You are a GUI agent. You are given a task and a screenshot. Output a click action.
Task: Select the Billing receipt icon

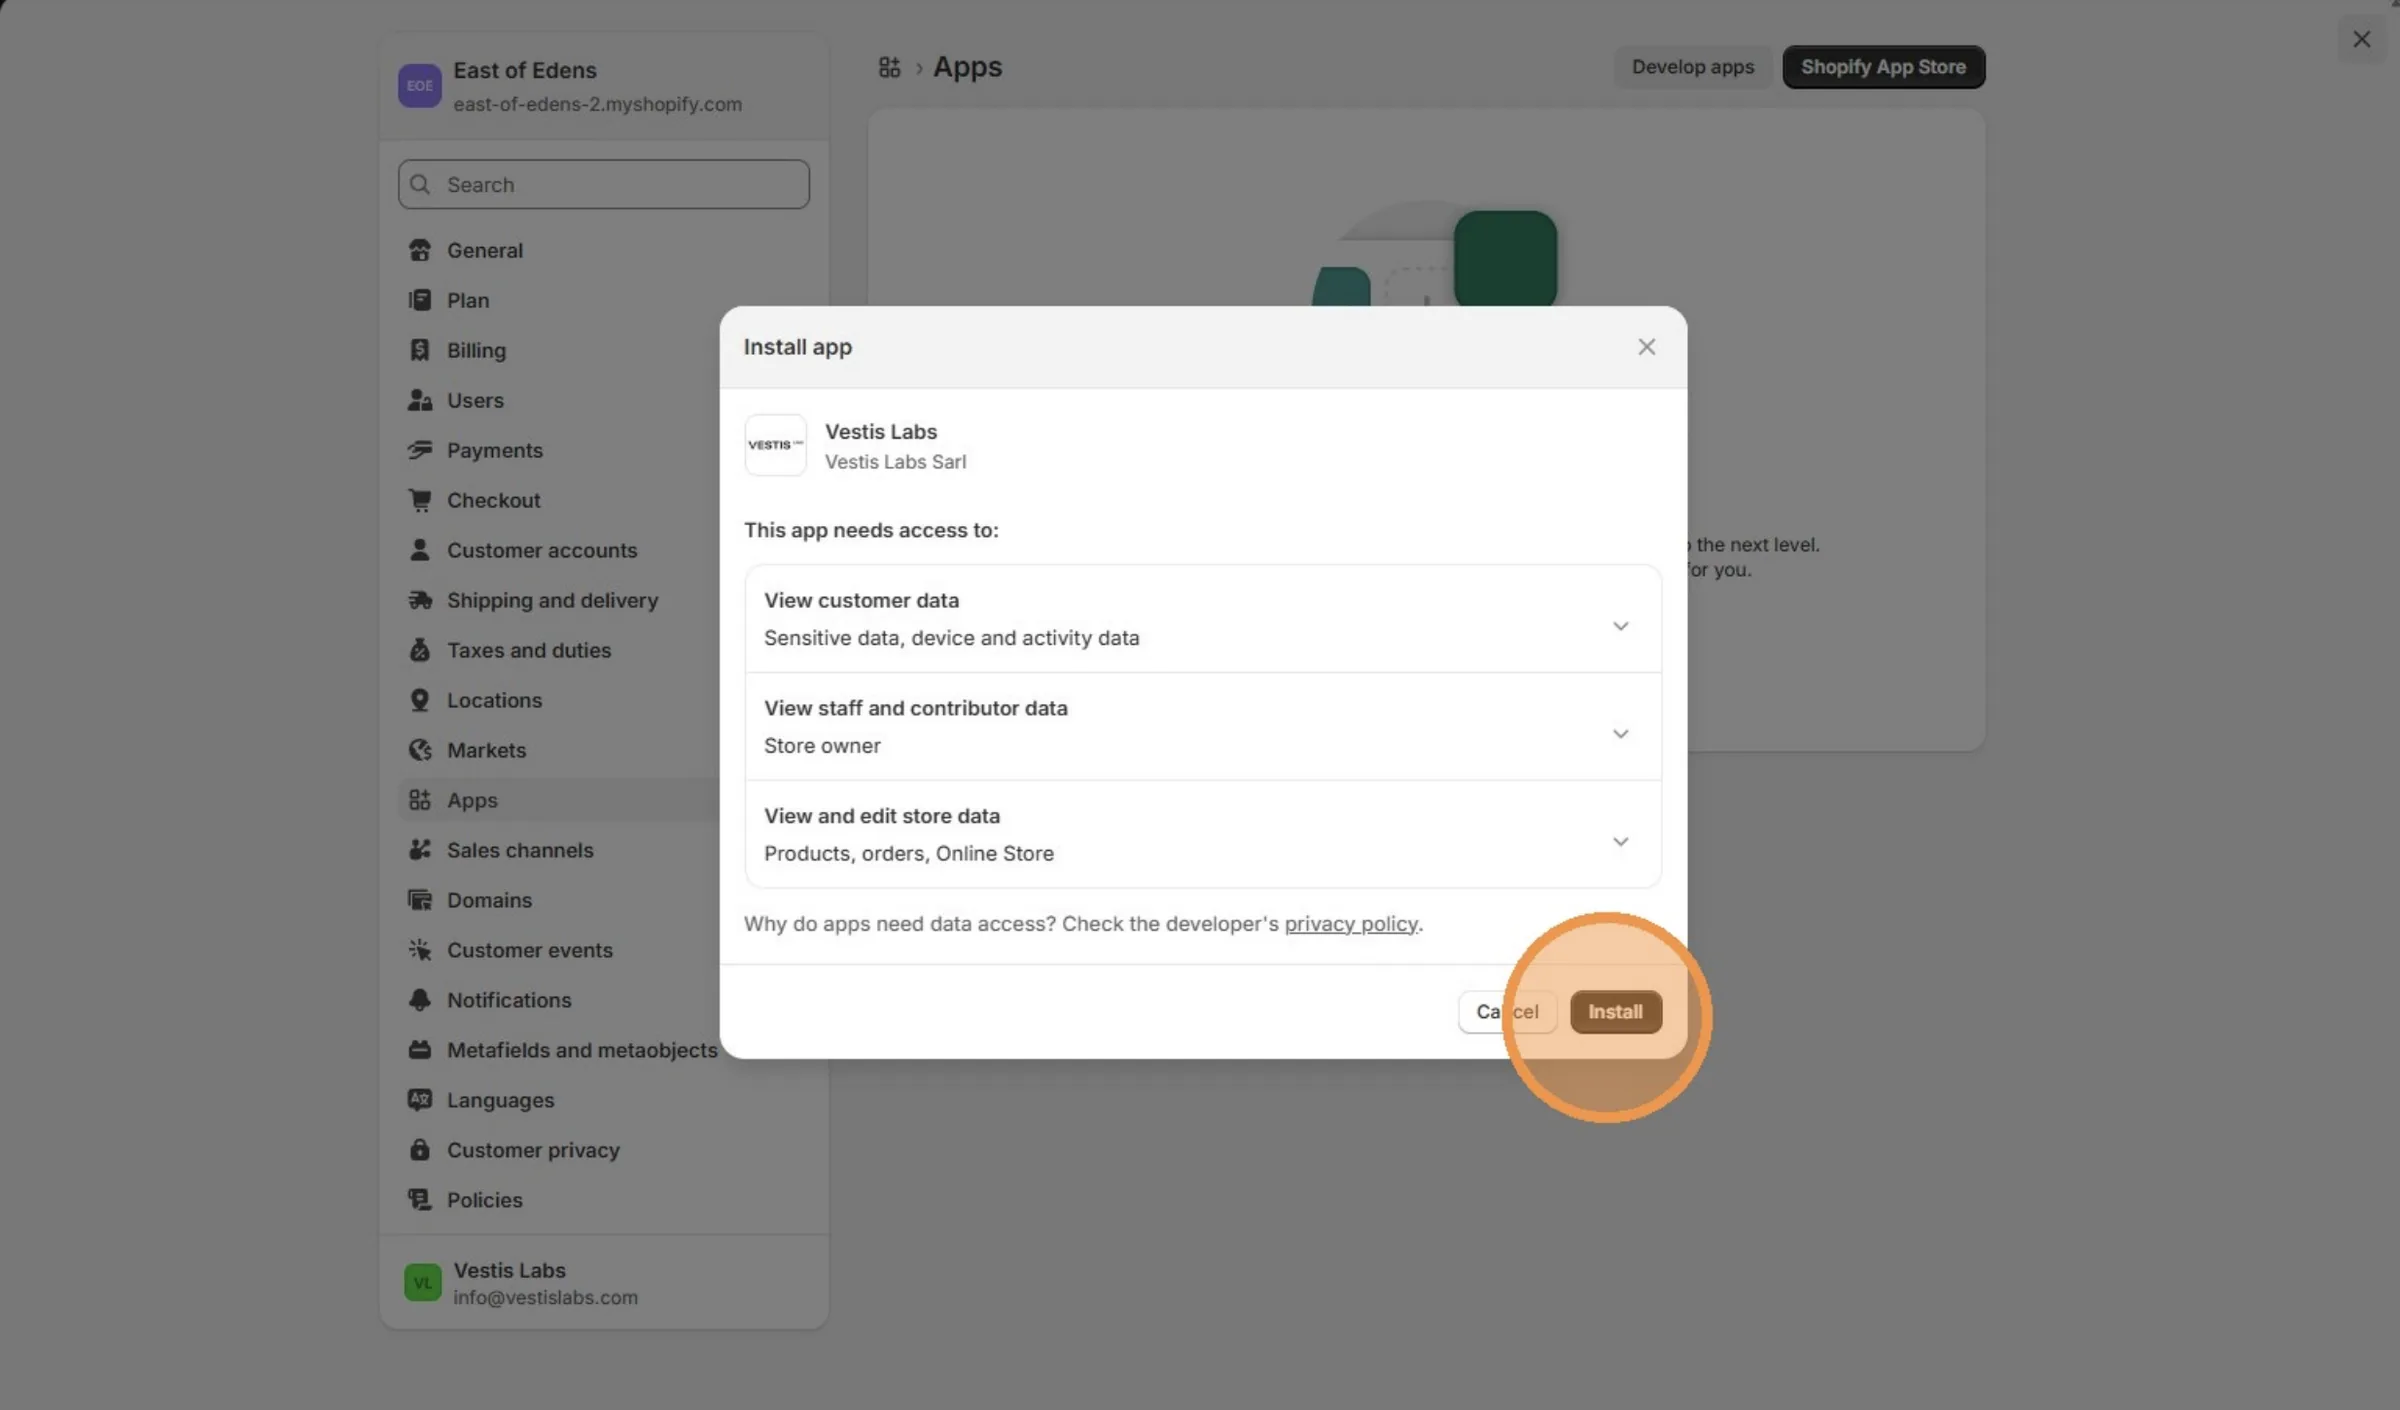click(420, 350)
